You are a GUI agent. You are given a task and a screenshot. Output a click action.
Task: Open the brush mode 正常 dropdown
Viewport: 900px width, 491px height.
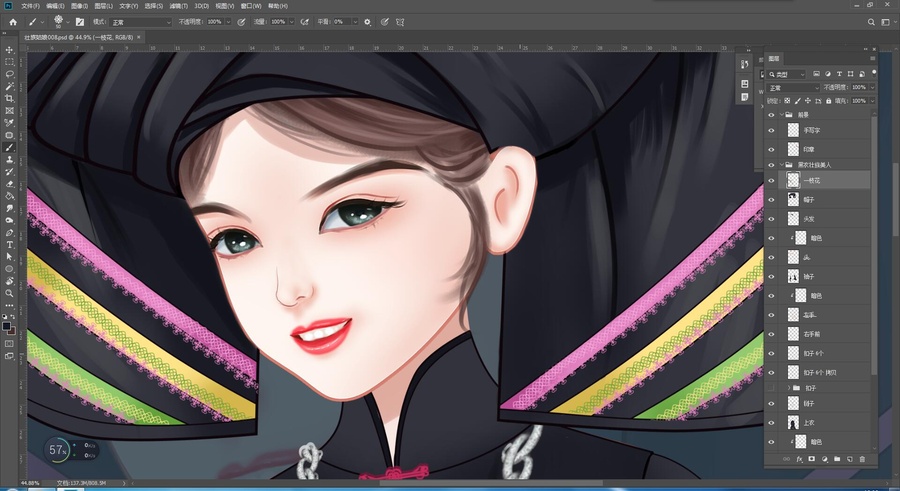pyautogui.click(x=140, y=22)
